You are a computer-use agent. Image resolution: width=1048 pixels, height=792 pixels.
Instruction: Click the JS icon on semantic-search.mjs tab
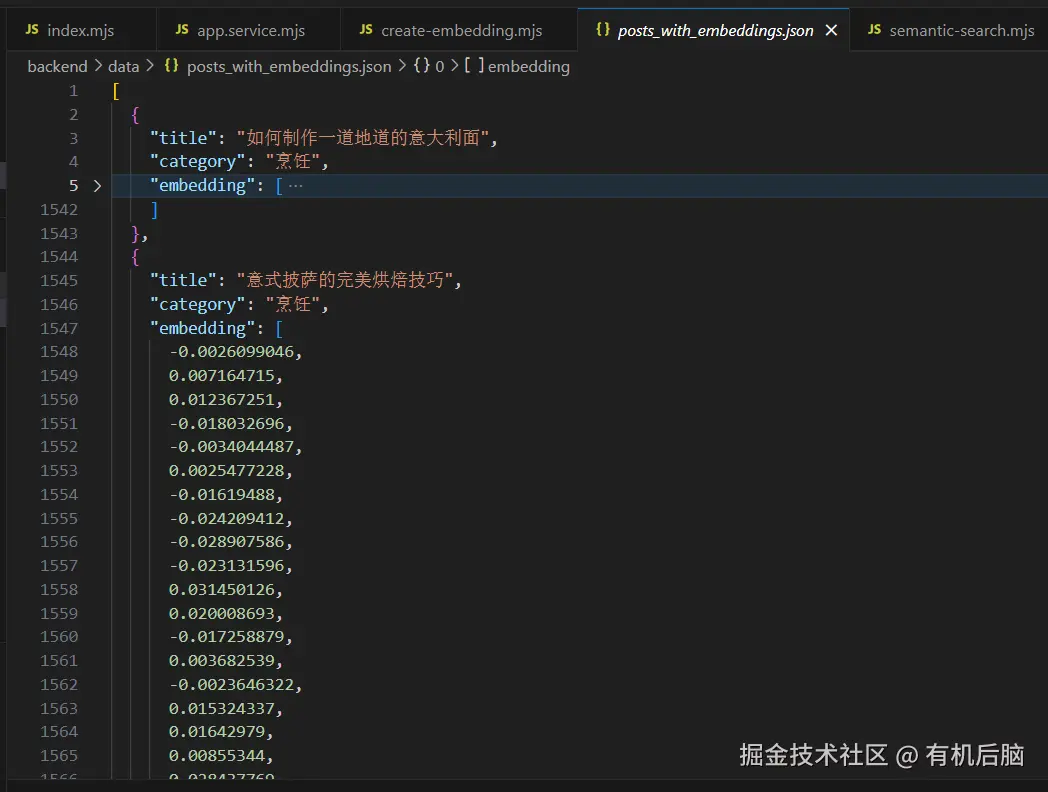pyautogui.click(x=874, y=29)
